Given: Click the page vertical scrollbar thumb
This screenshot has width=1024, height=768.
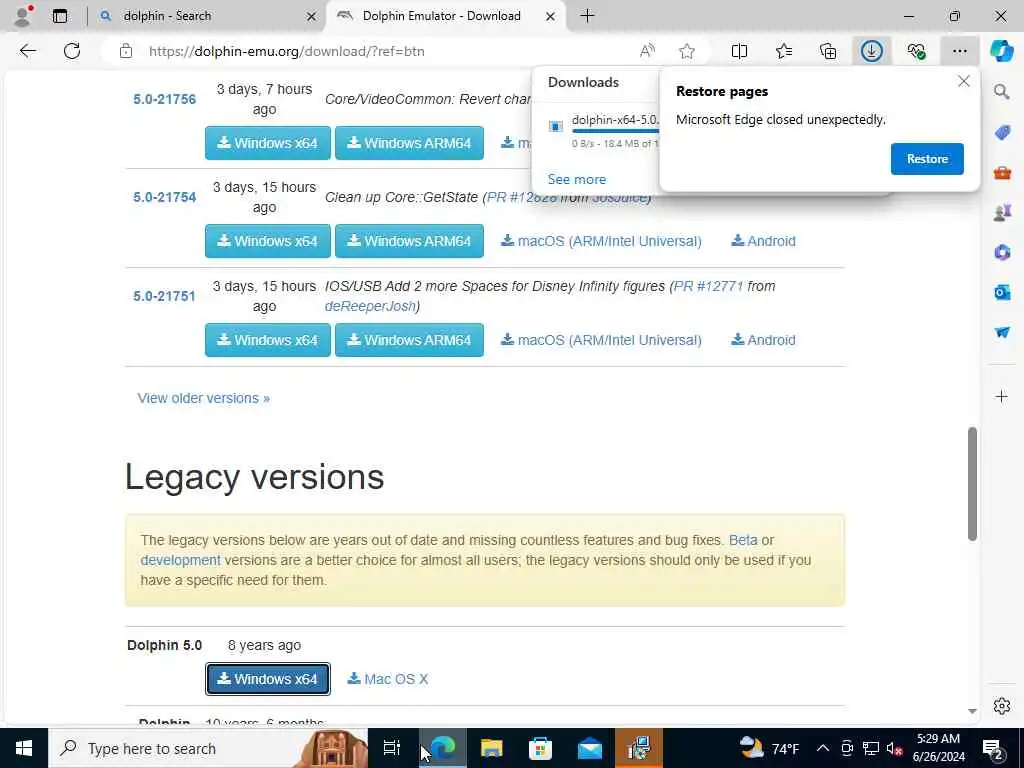Looking at the screenshot, I should pos(972,484).
